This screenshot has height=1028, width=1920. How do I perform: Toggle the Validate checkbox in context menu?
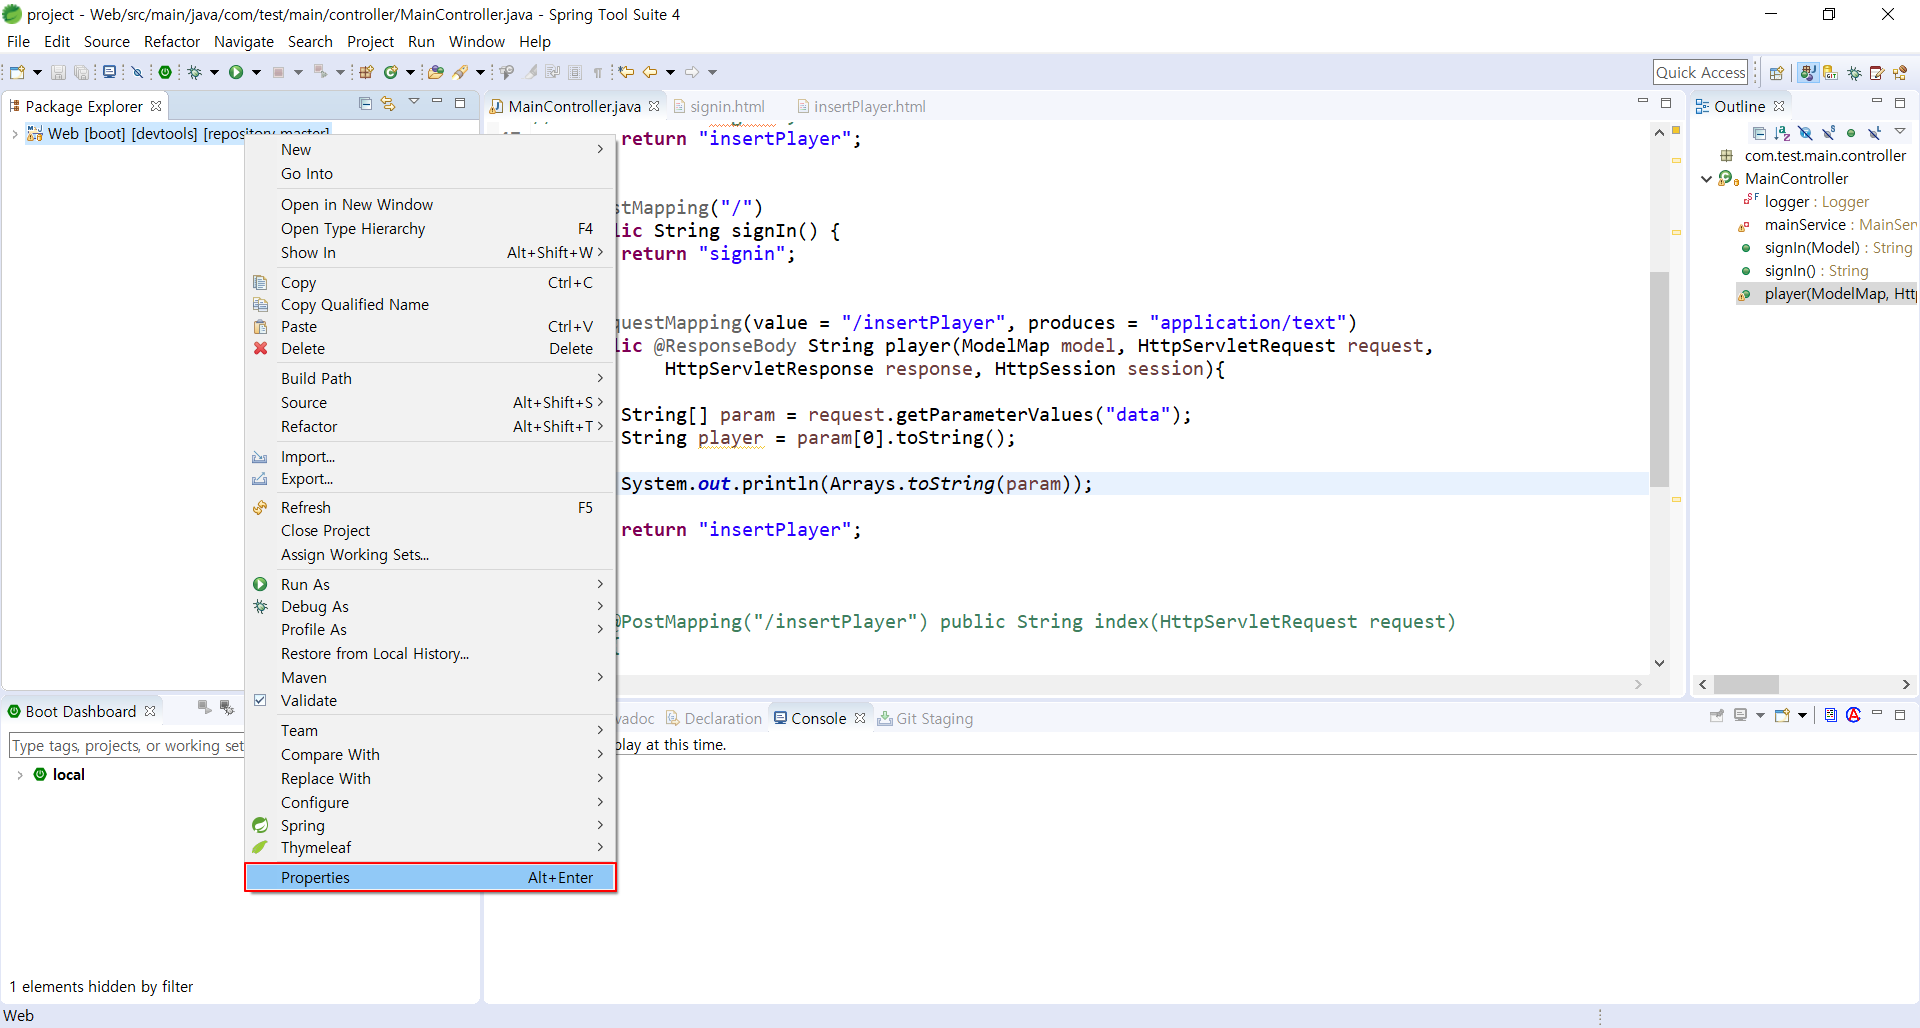coord(260,700)
